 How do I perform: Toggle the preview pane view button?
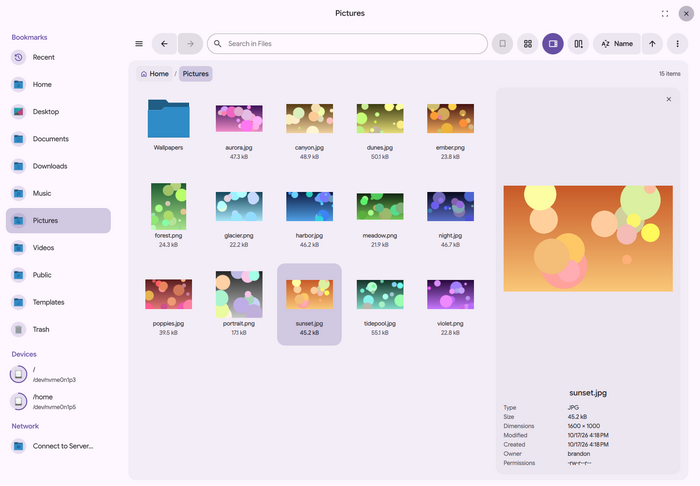click(553, 44)
